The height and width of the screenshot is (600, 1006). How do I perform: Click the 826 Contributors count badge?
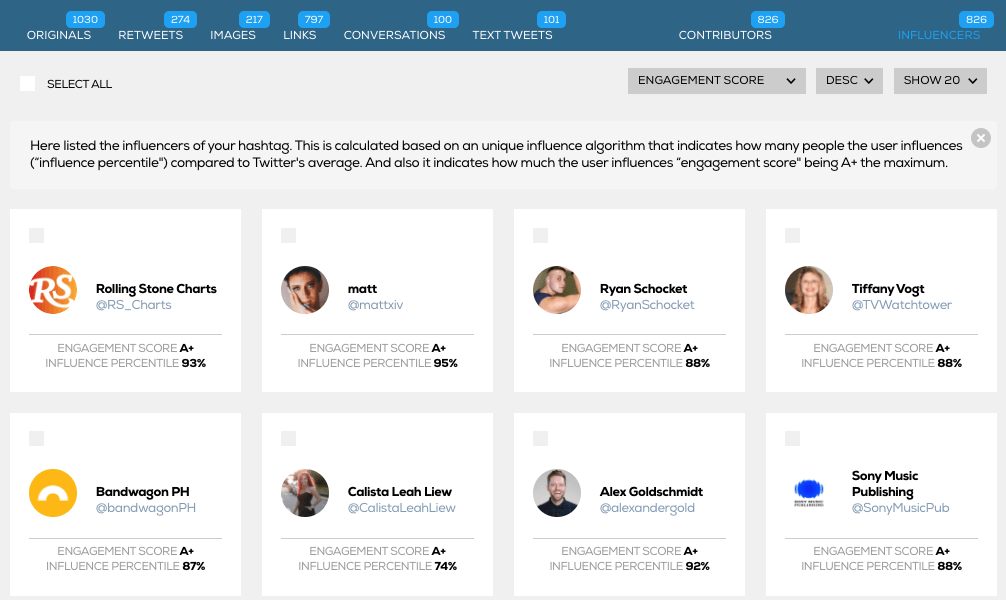click(768, 19)
